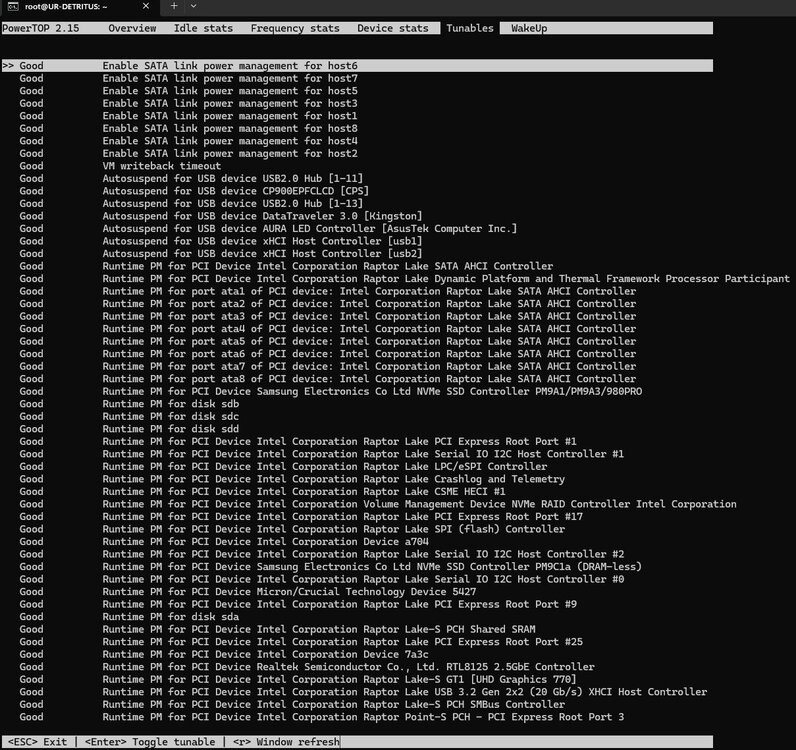Image resolution: width=796 pixels, height=750 pixels.
Task: Select Autosuspend for AURA LED Controller row
Action: pyautogui.click(x=268, y=229)
